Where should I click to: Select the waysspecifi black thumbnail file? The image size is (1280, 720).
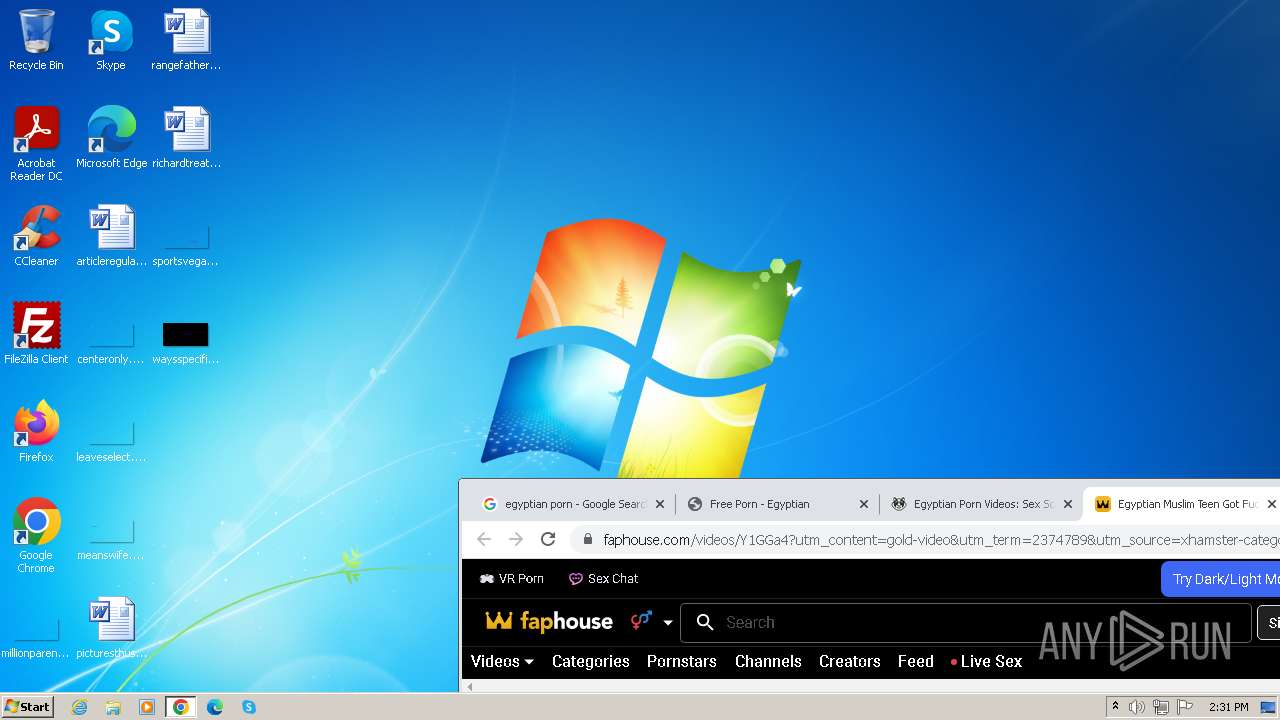186,342
